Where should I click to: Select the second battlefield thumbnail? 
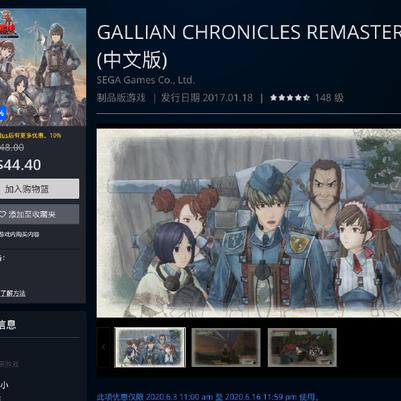click(x=226, y=347)
